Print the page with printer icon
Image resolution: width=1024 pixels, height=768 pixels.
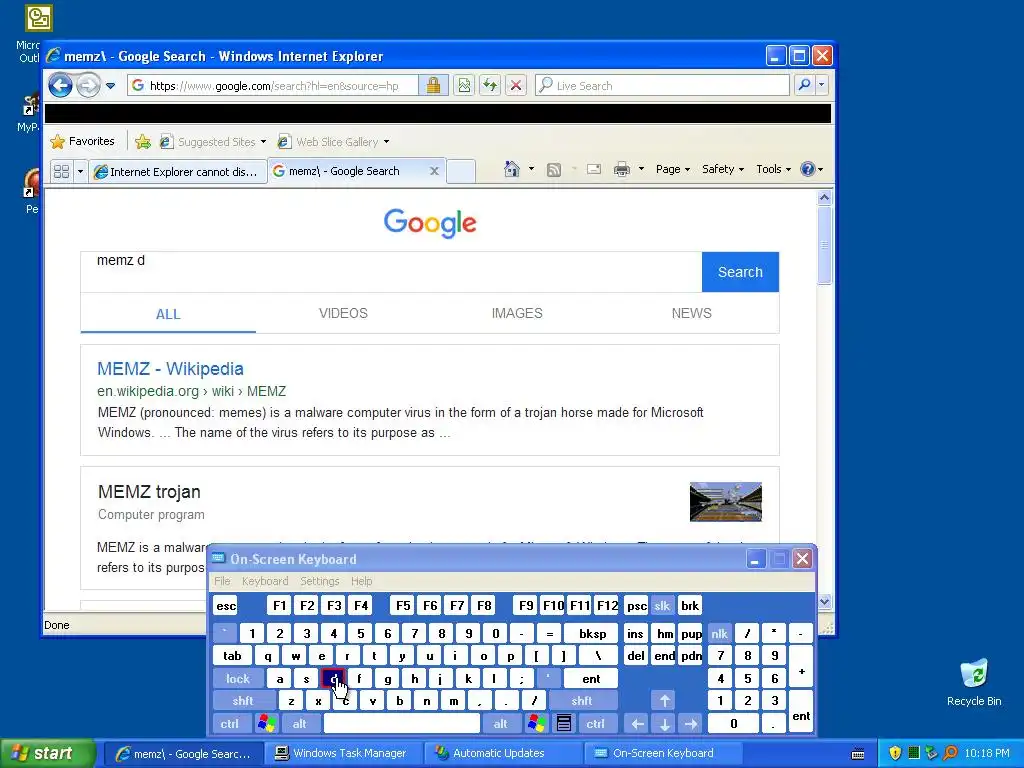click(x=622, y=170)
